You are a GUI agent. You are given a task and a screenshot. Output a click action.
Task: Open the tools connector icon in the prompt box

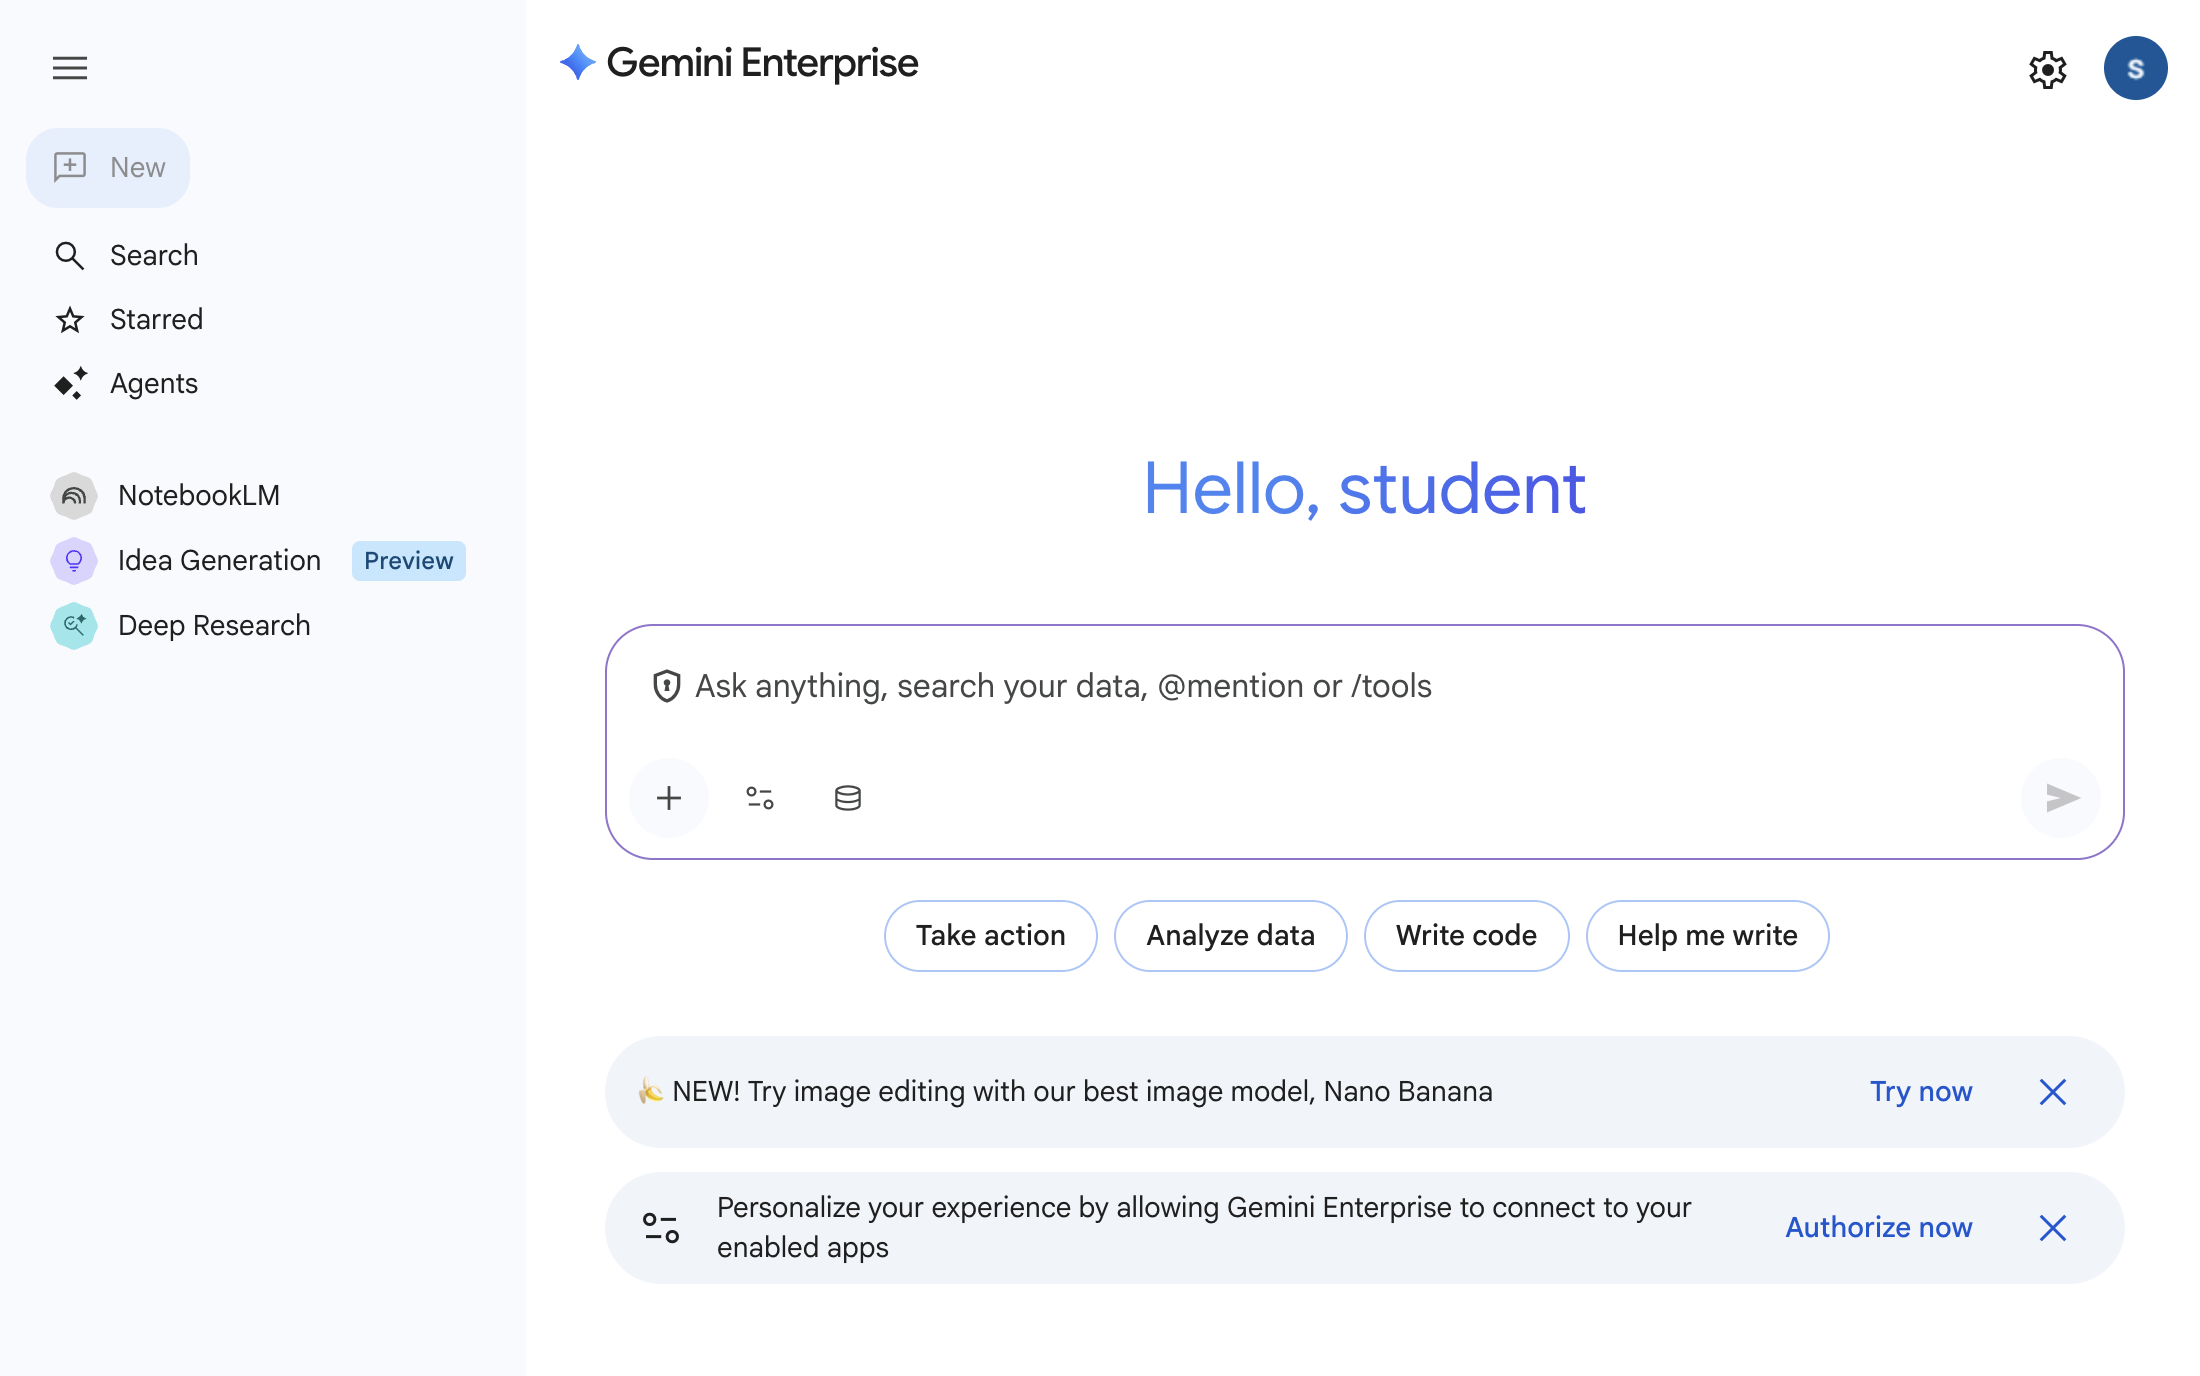760,797
